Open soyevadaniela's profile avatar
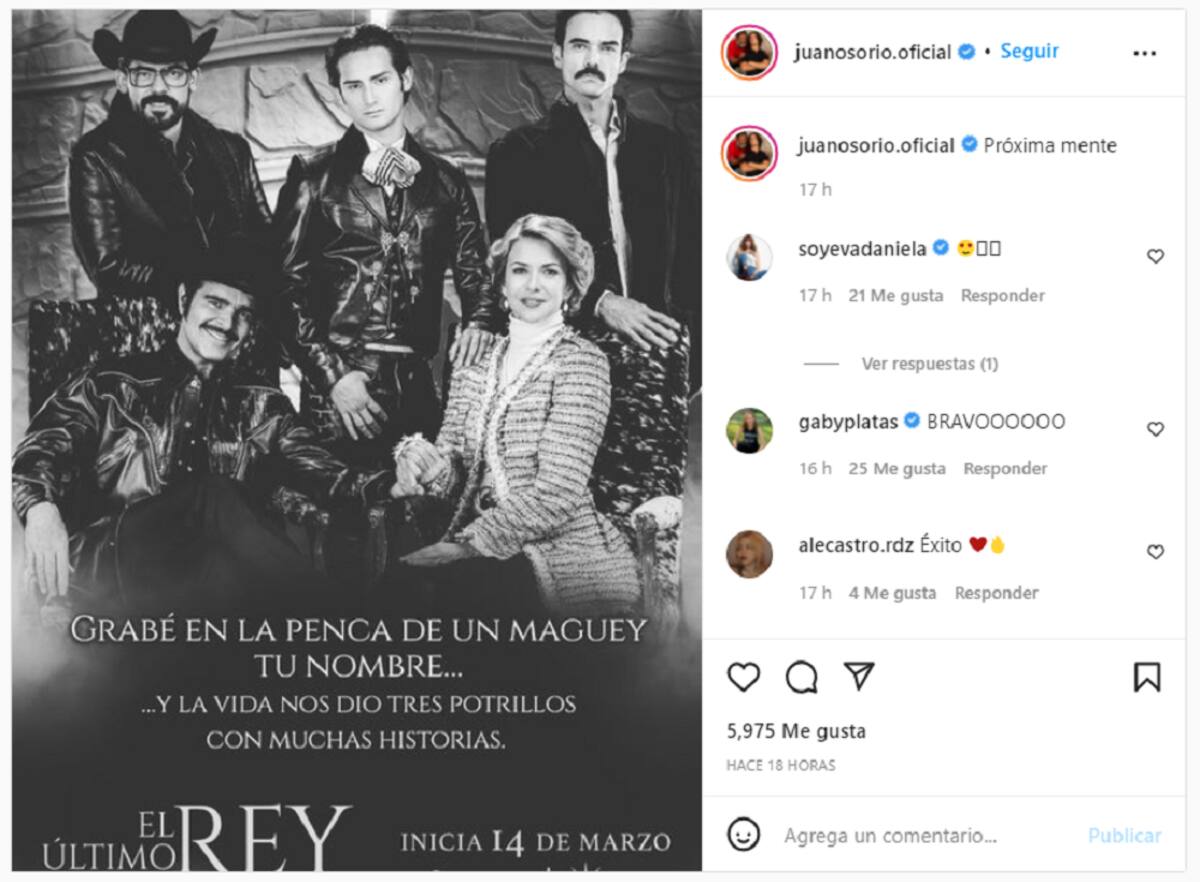The width and height of the screenshot is (1200, 882). pyautogui.click(x=749, y=258)
